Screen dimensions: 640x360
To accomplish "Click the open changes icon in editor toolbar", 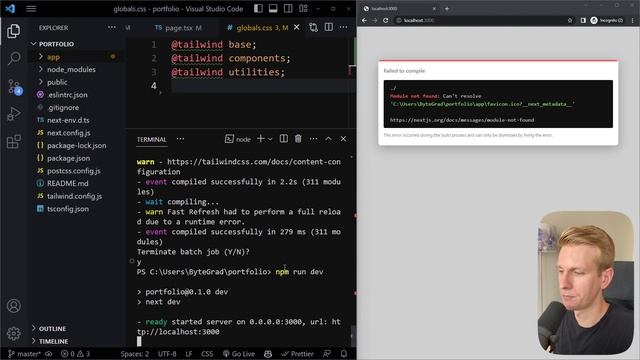I will coord(313,27).
